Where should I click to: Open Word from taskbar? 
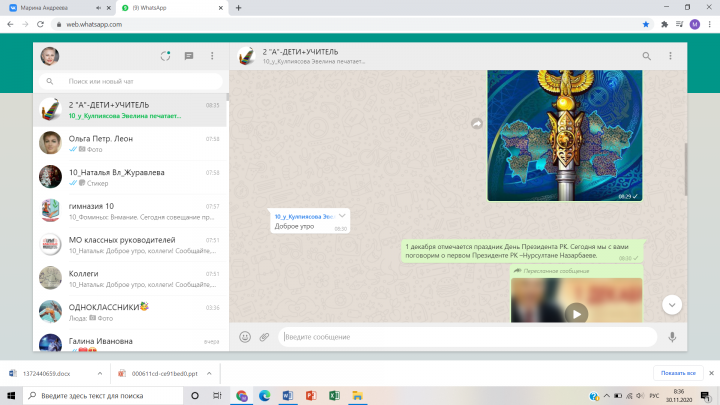pos(287,395)
